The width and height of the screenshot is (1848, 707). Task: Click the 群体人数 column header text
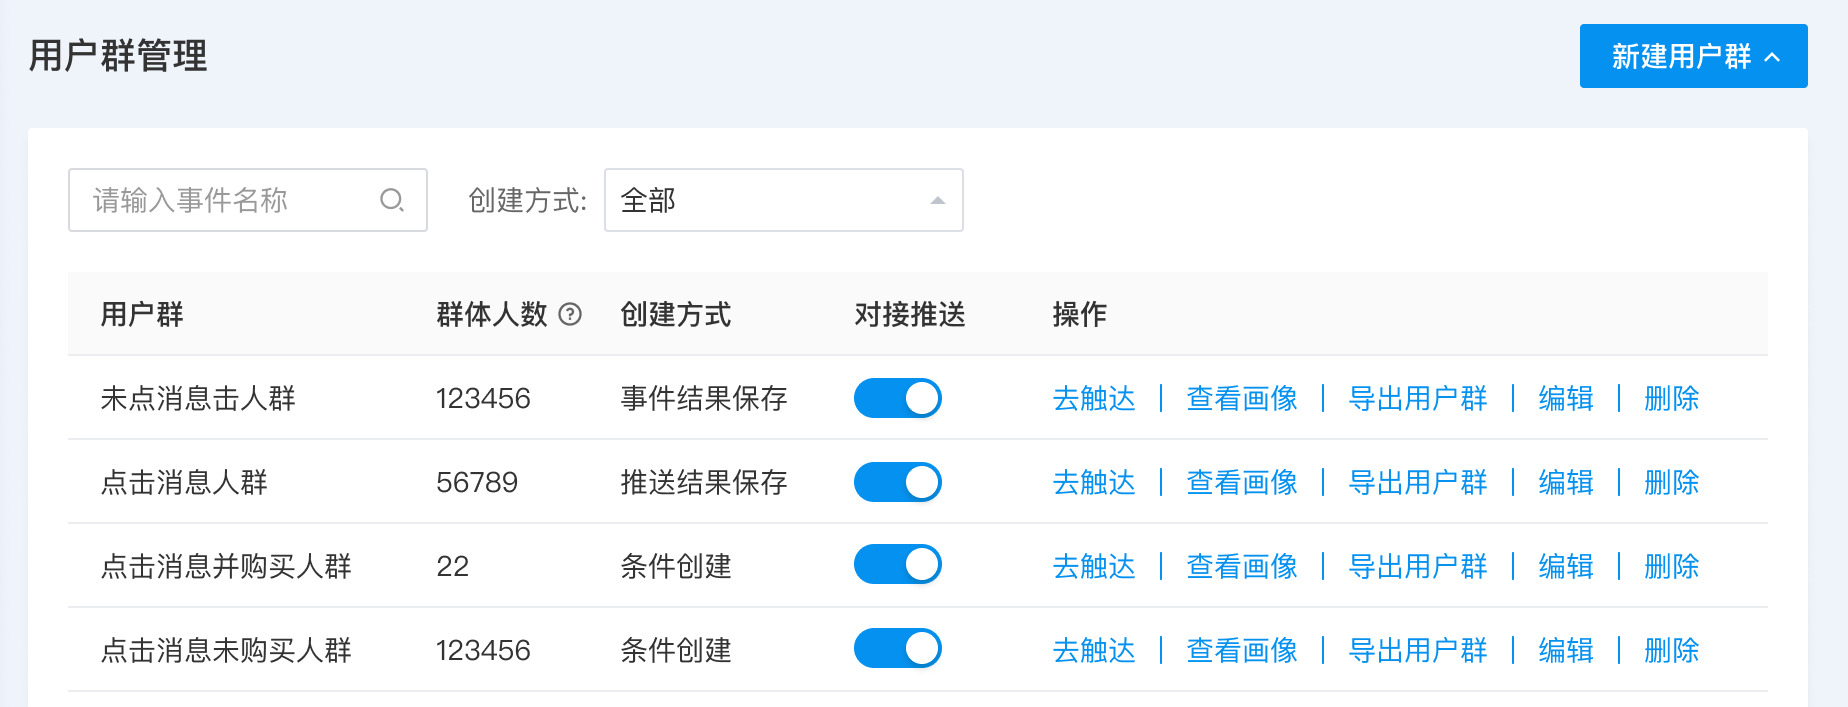(x=492, y=314)
